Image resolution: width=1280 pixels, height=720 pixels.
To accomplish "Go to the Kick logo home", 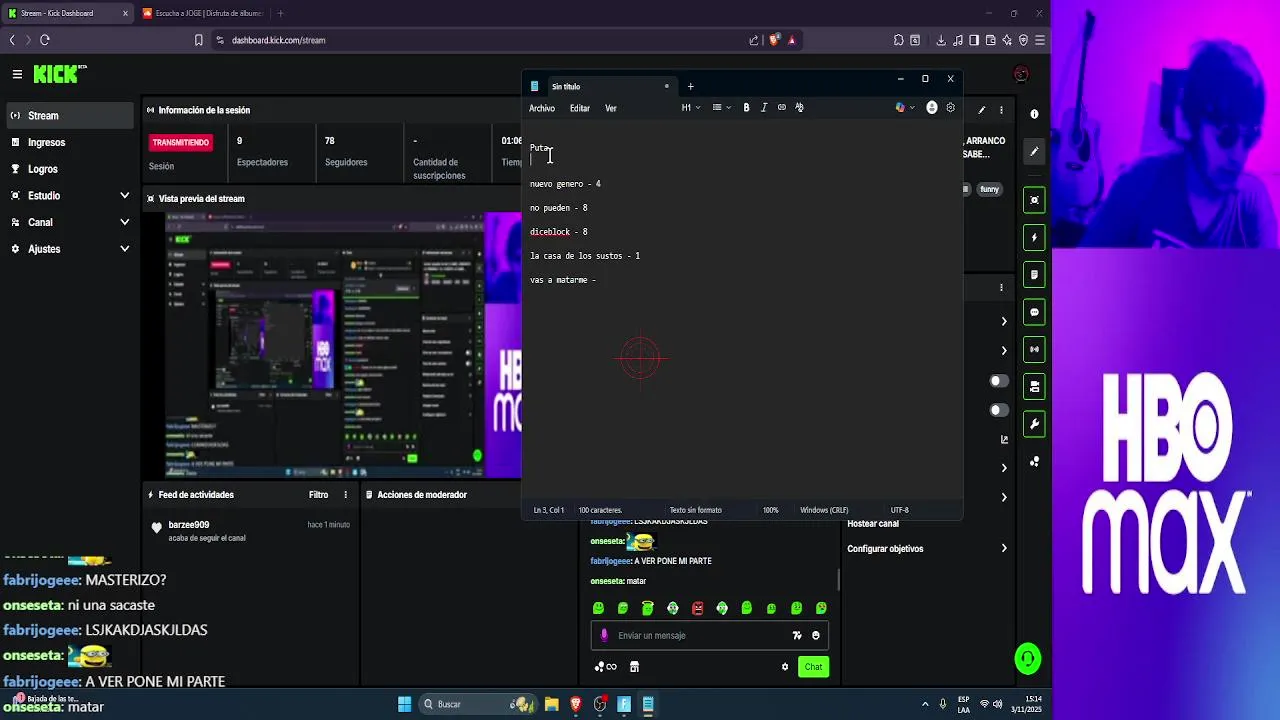I will click(x=60, y=74).
